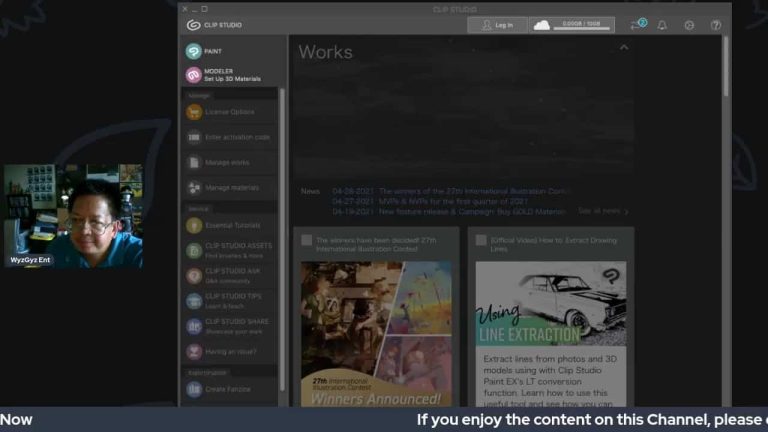
Task: Open CLIP STUDIO SHARE
Action: (x=236, y=325)
